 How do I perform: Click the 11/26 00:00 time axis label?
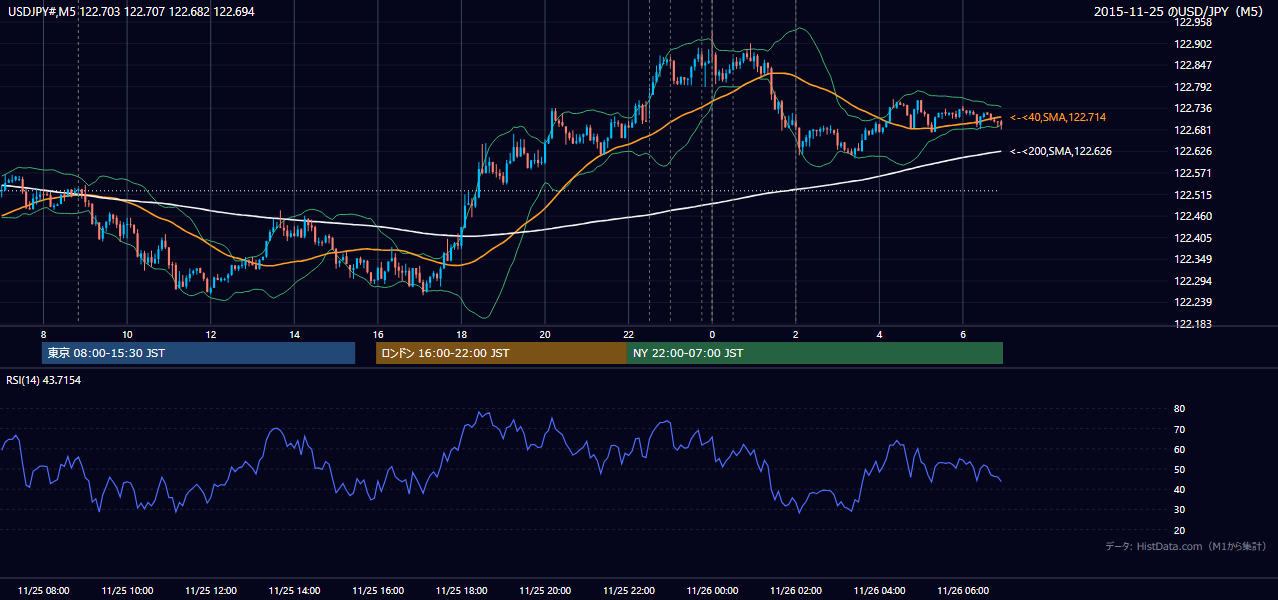[x=712, y=591]
